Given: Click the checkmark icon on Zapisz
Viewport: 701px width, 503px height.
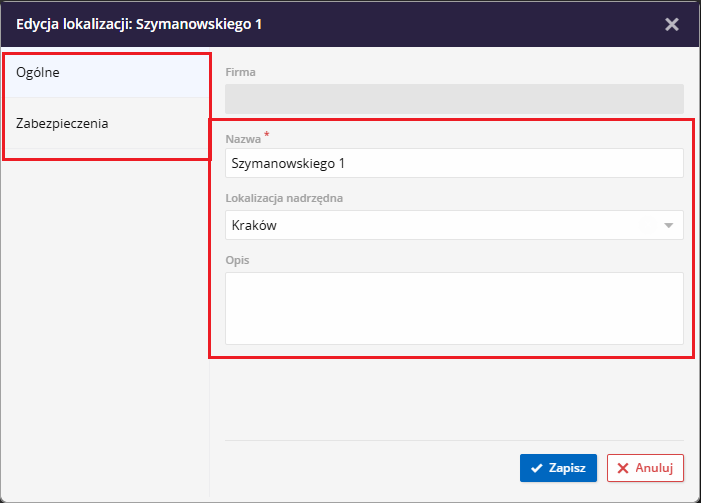Looking at the screenshot, I should (537, 467).
